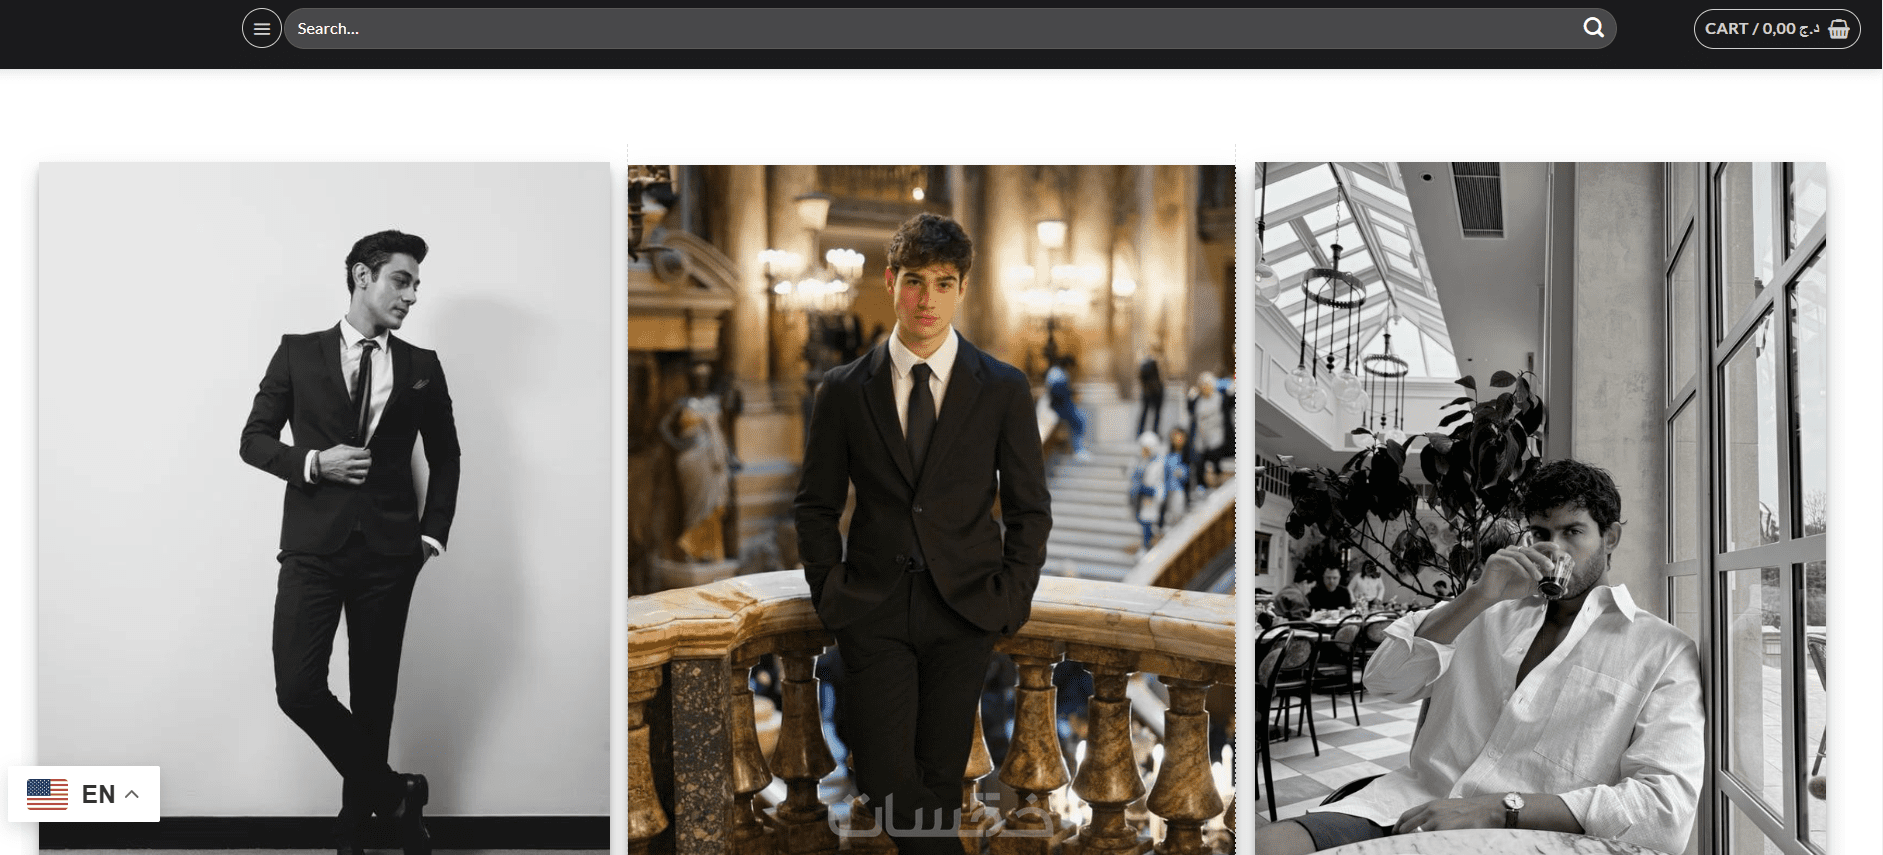Open the CART button
This screenshot has width=1883, height=855.
point(1777,29)
